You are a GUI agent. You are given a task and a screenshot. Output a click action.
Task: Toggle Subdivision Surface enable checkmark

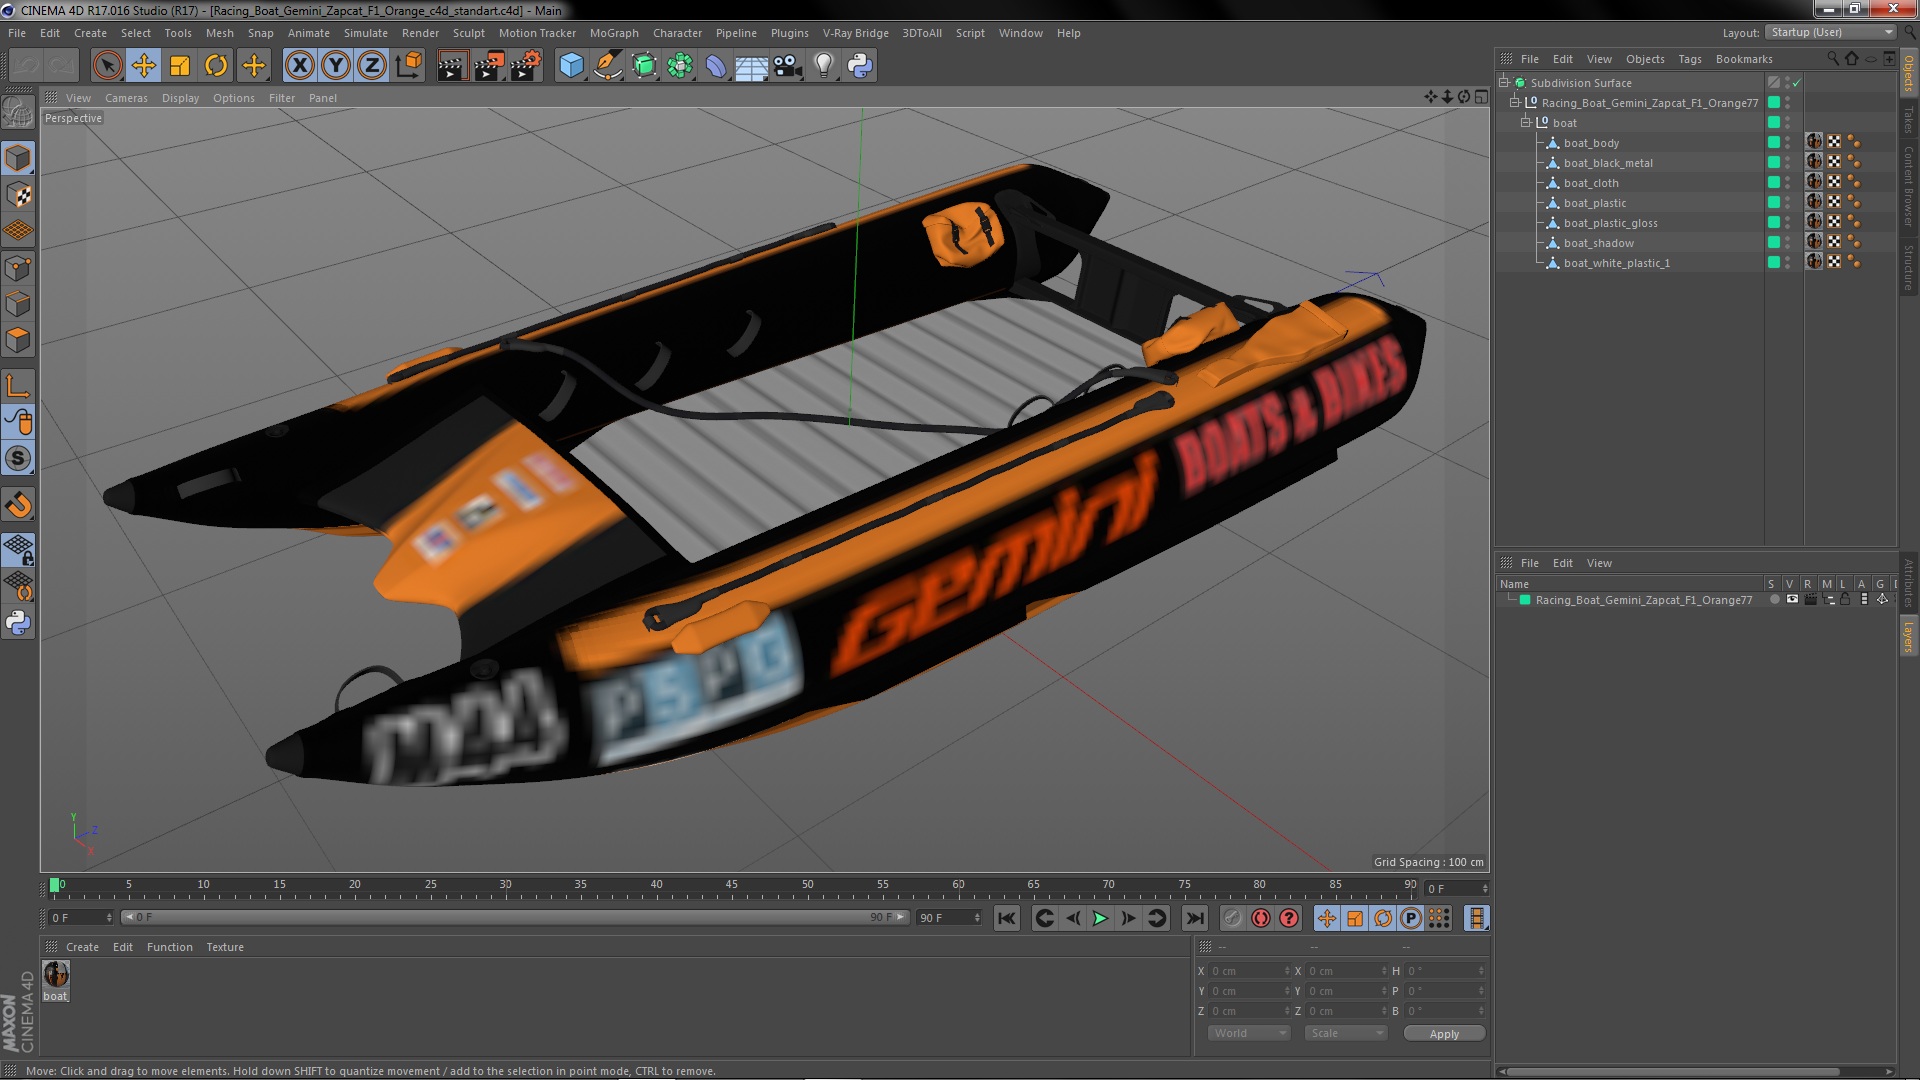click(x=1797, y=83)
